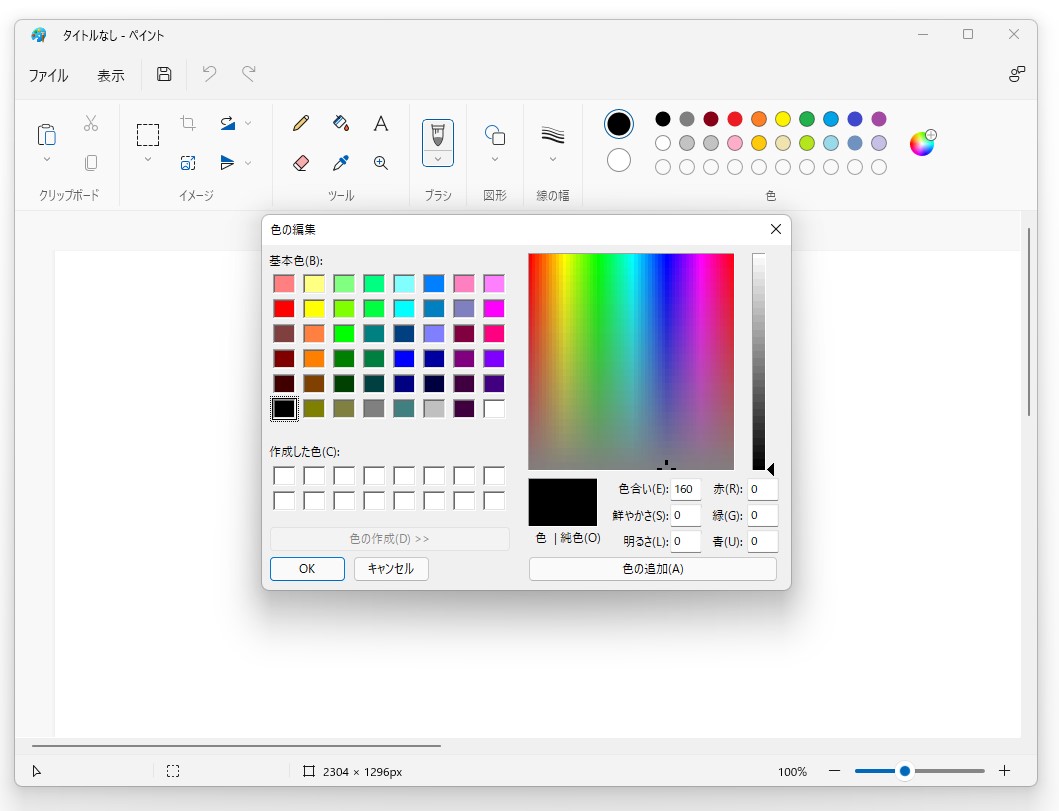Click the 色|純色(O) black preview box

[563, 502]
